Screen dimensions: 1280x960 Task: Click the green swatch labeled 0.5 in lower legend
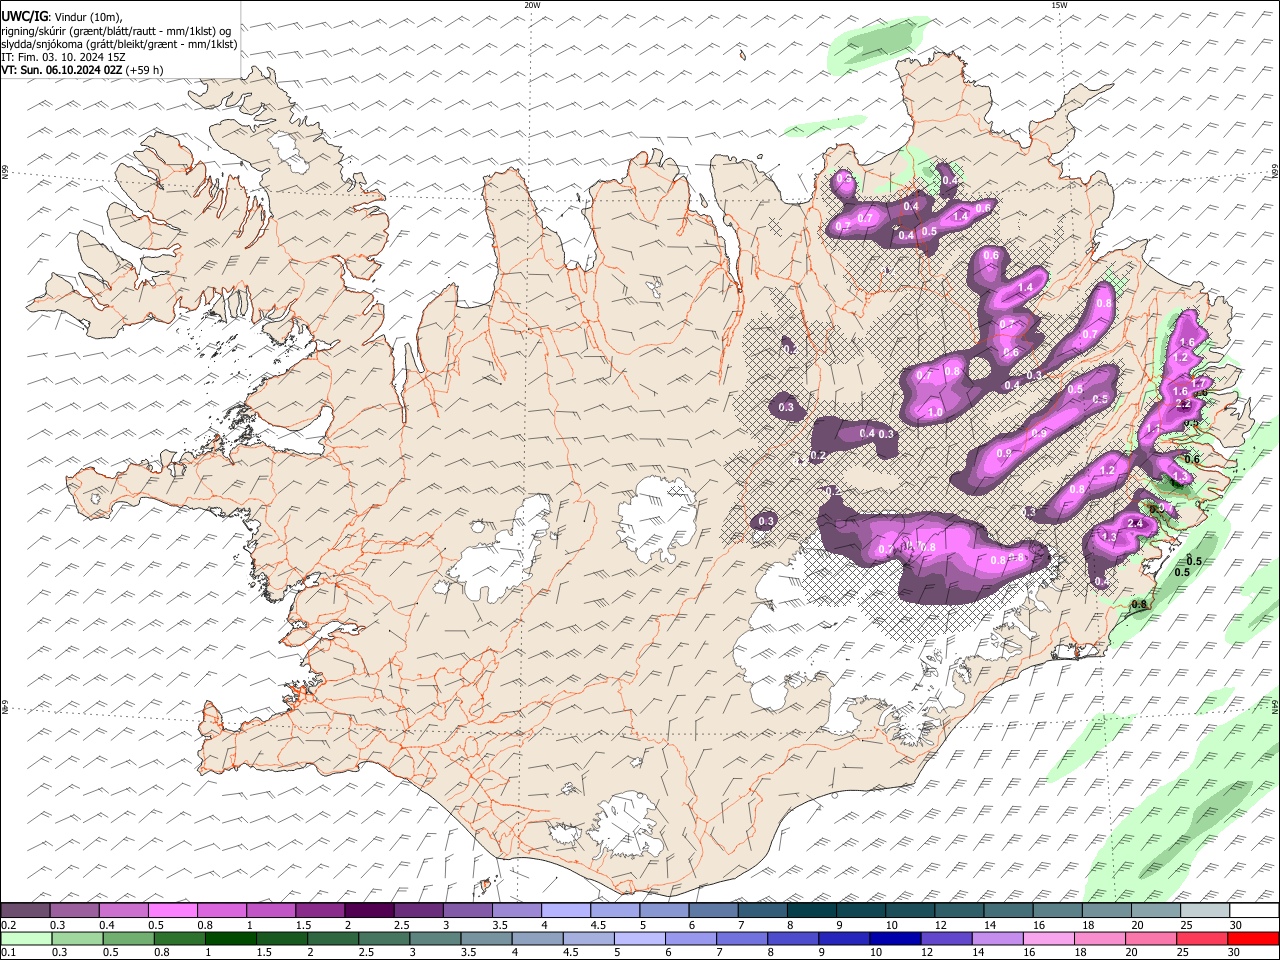[128, 938]
